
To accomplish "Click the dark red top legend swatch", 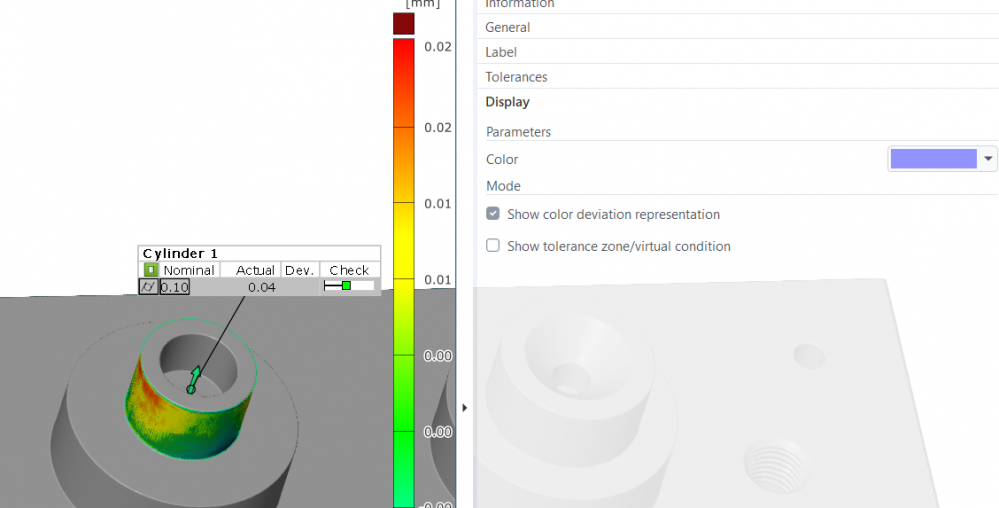I will 404,24.
